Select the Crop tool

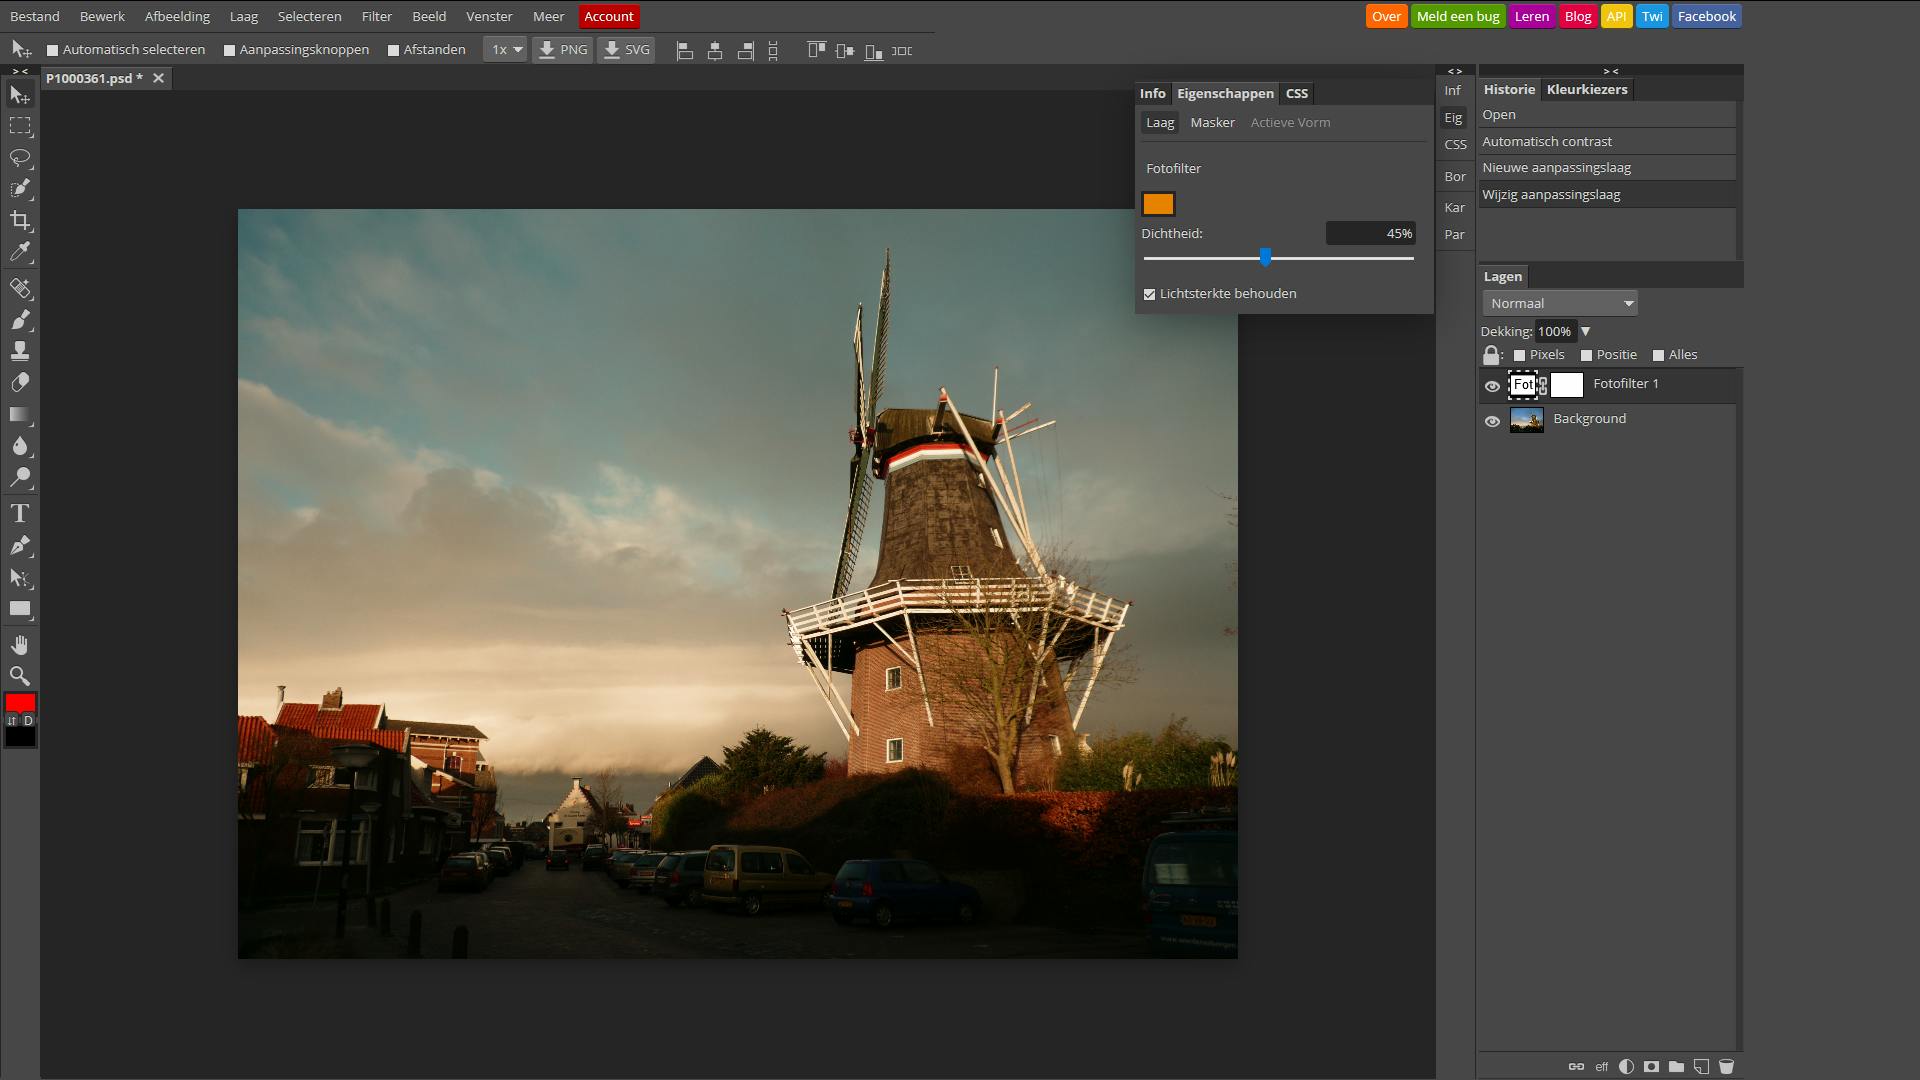pos(20,222)
